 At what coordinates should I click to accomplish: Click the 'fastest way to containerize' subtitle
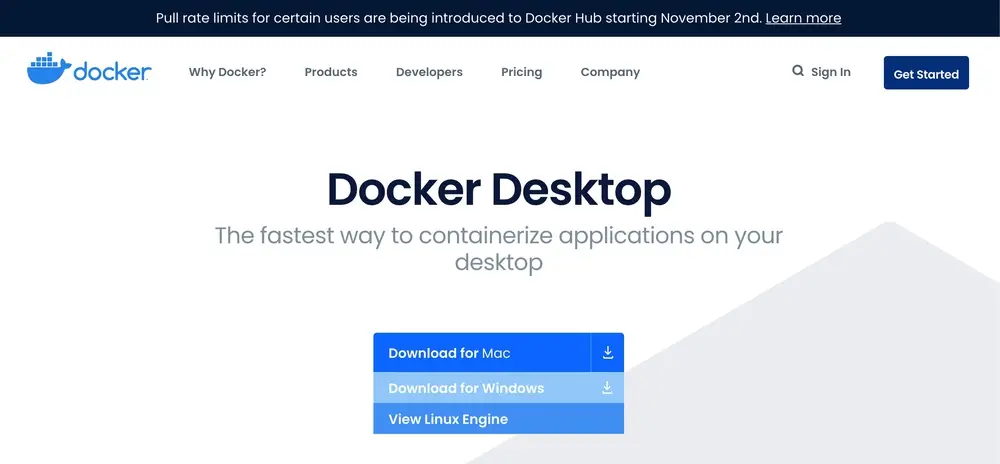tap(499, 249)
